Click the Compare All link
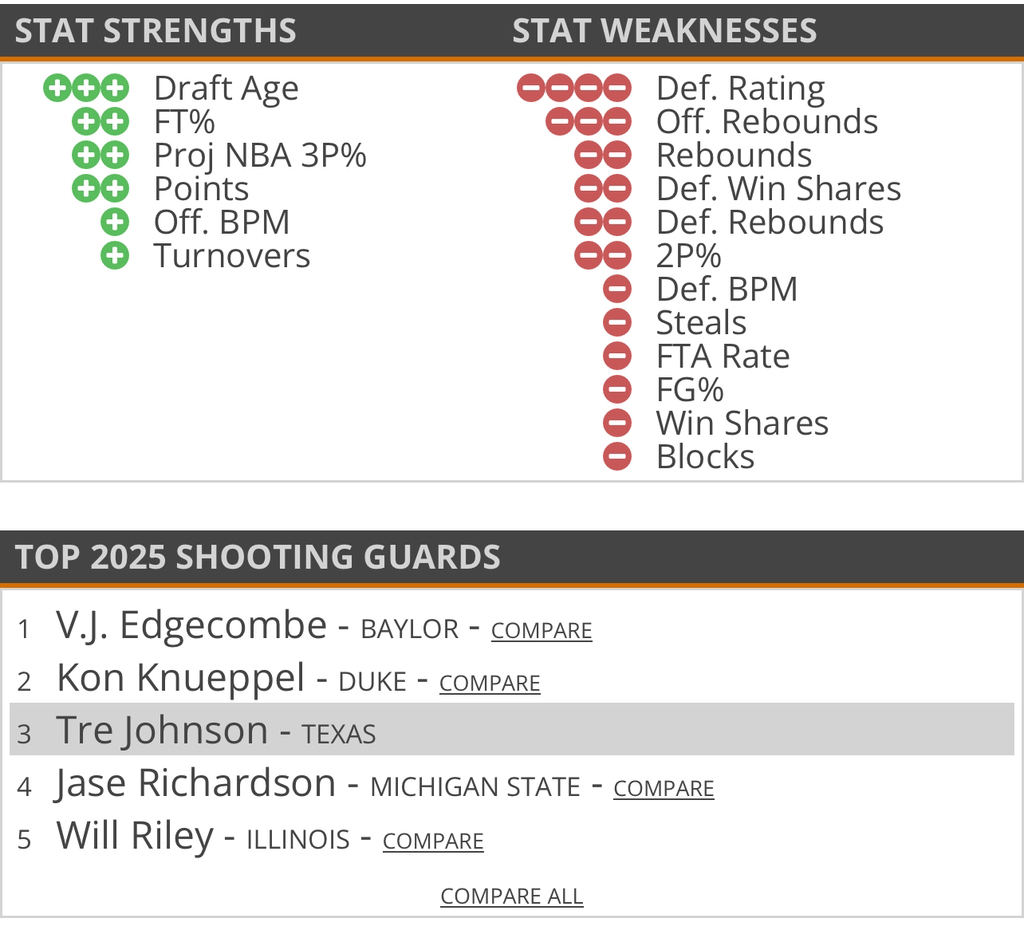 [x=511, y=896]
